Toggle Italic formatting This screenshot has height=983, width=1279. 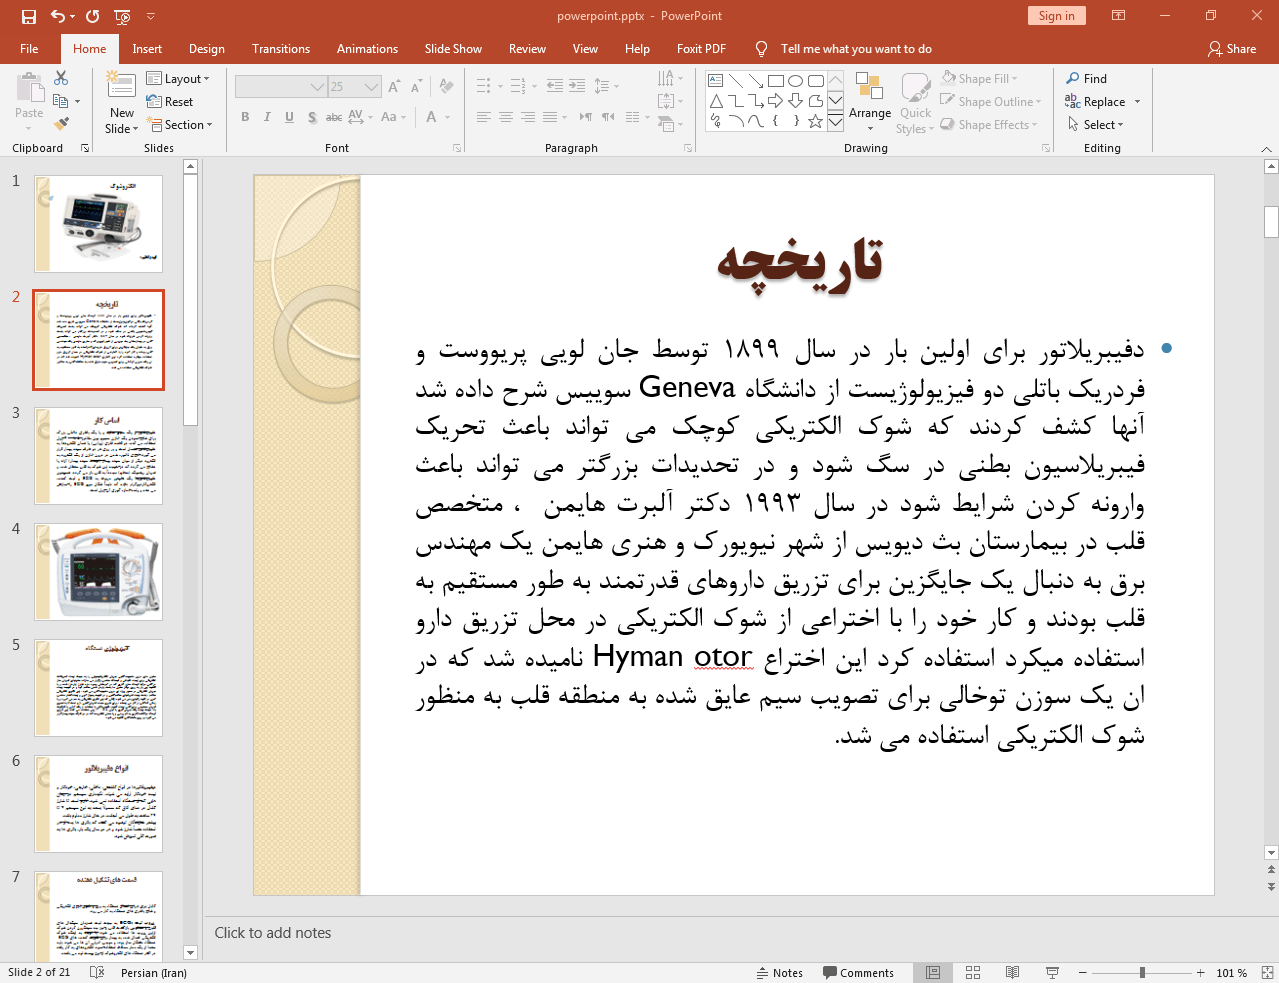(x=267, y=117)
